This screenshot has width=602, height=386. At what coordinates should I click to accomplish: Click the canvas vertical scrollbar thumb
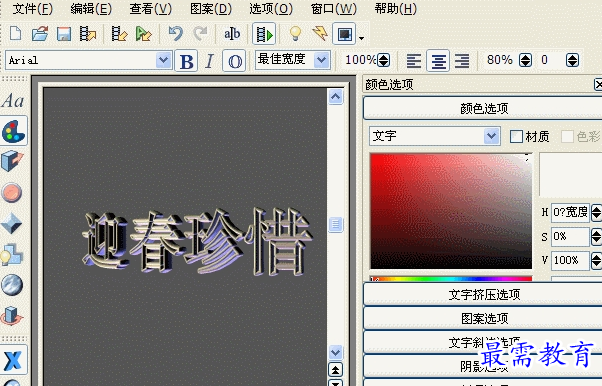336,224
